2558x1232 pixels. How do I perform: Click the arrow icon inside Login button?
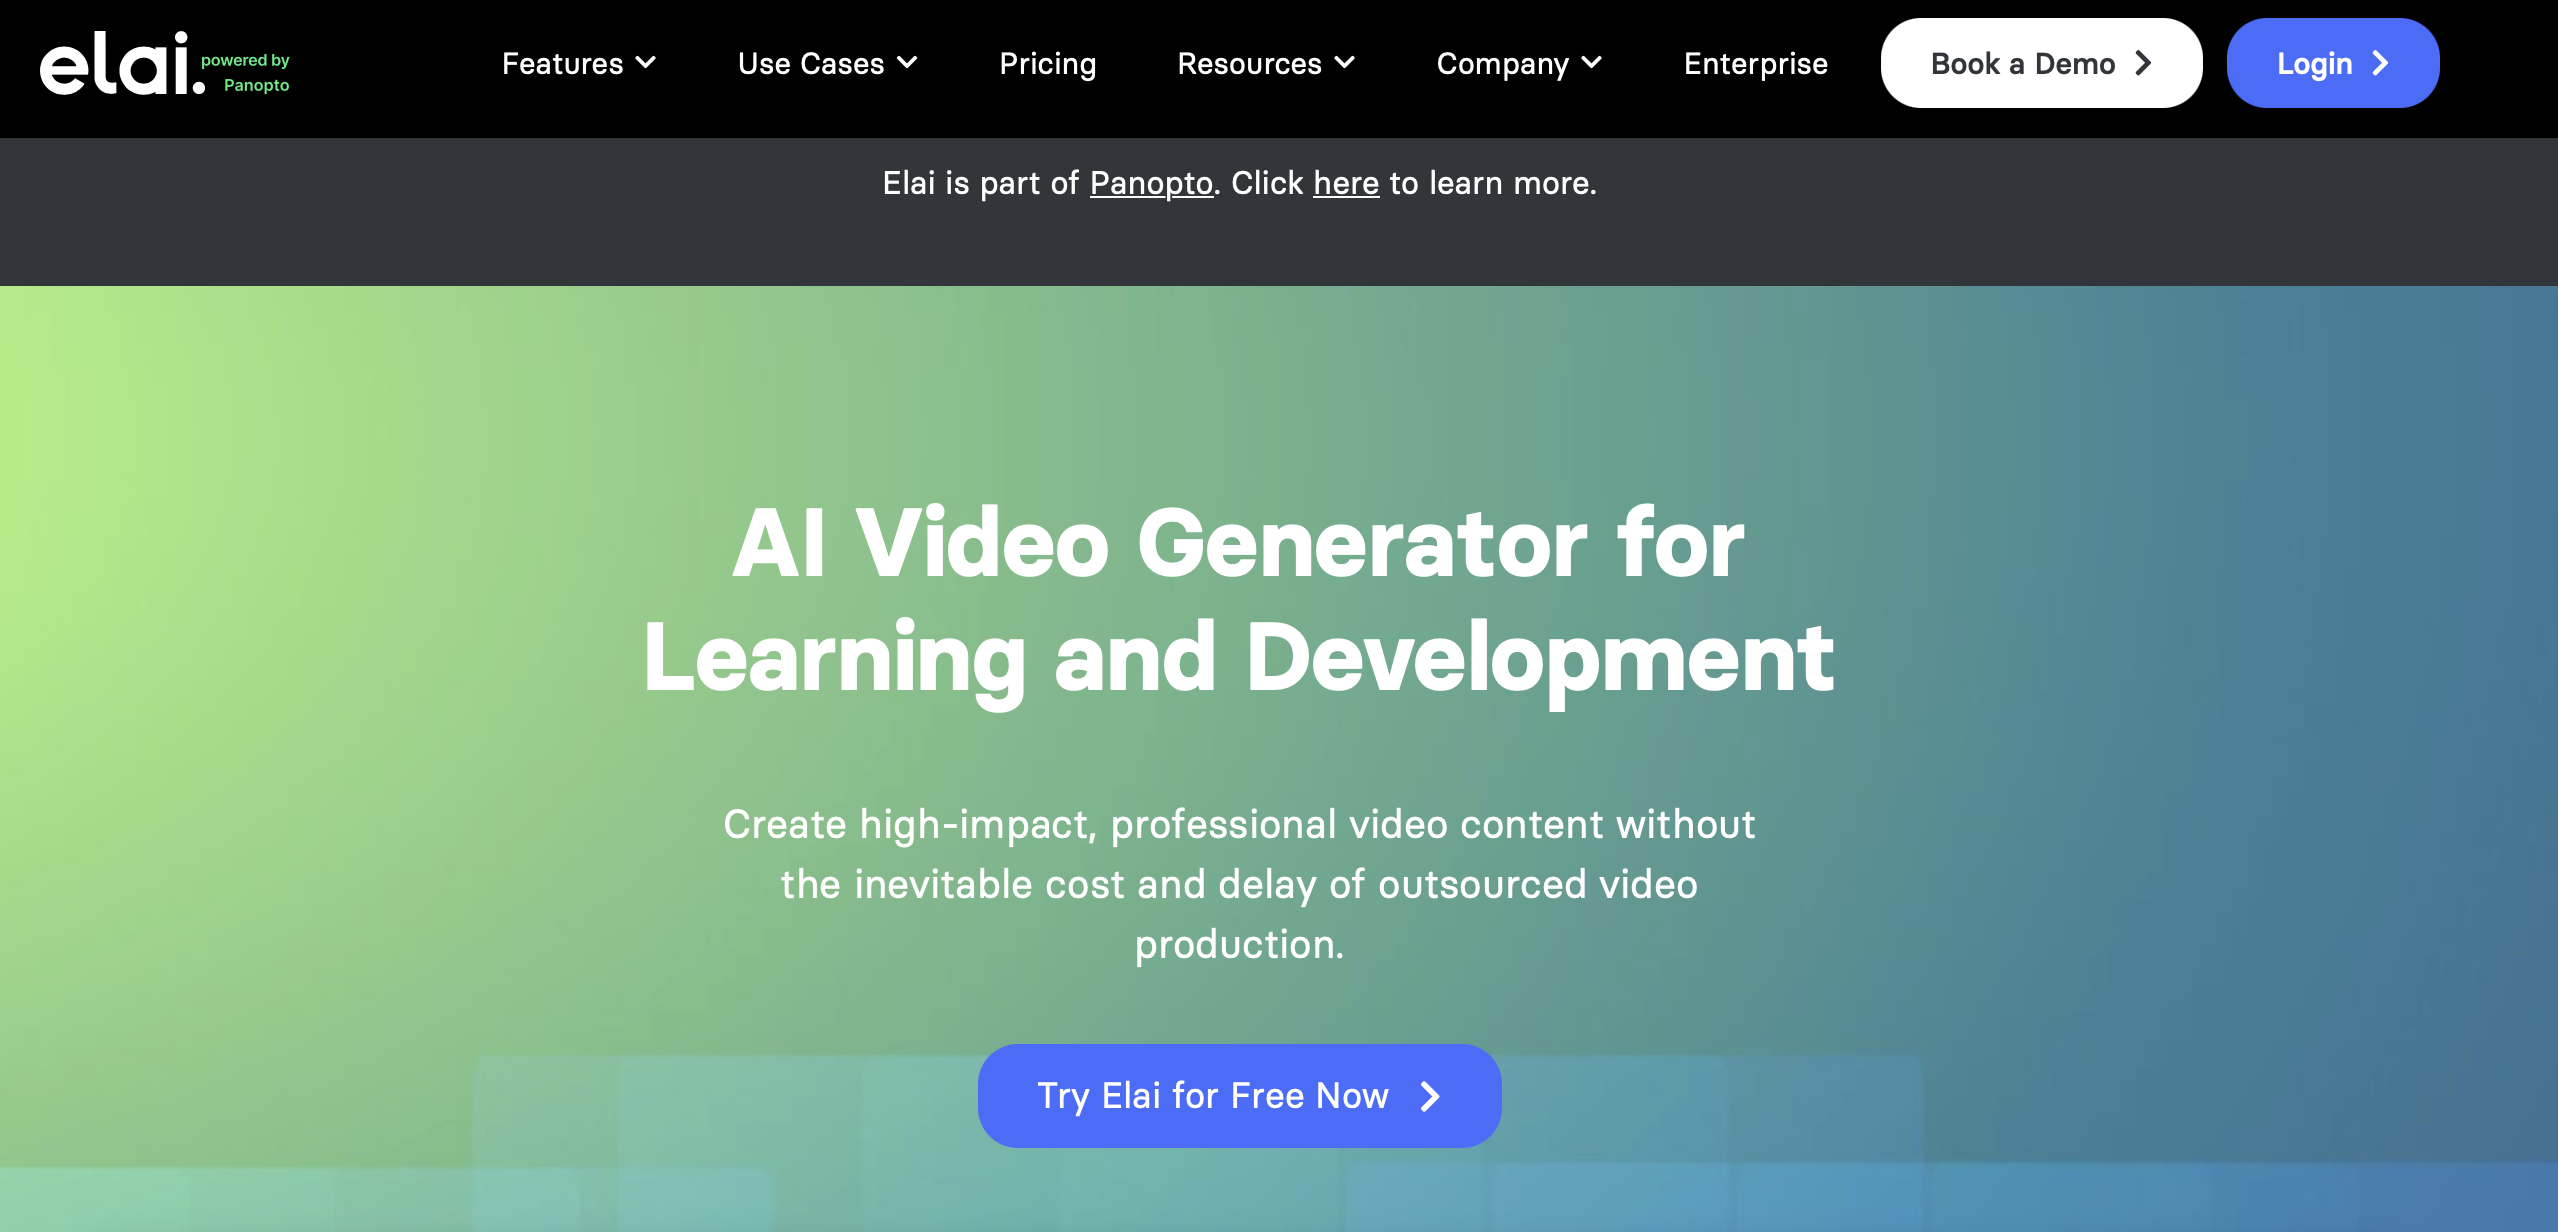[x=2380, y=63]
